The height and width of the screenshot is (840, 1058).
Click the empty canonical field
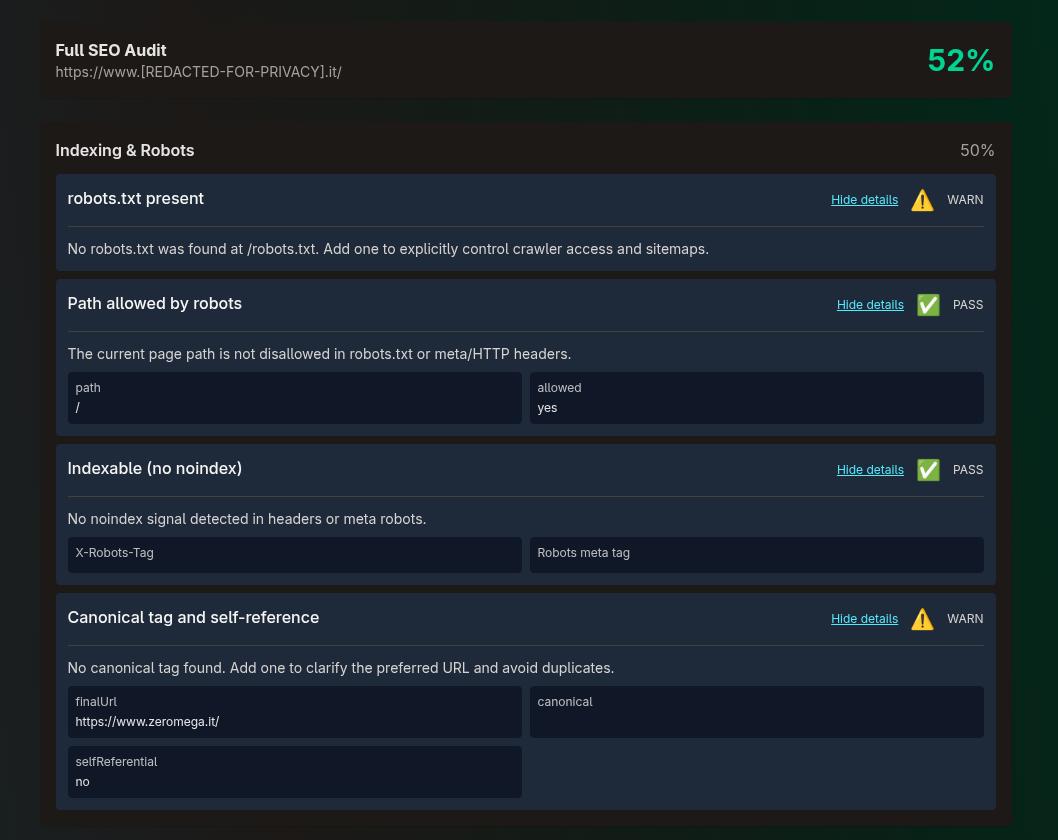pyautogui.click(x=756, y=712)
